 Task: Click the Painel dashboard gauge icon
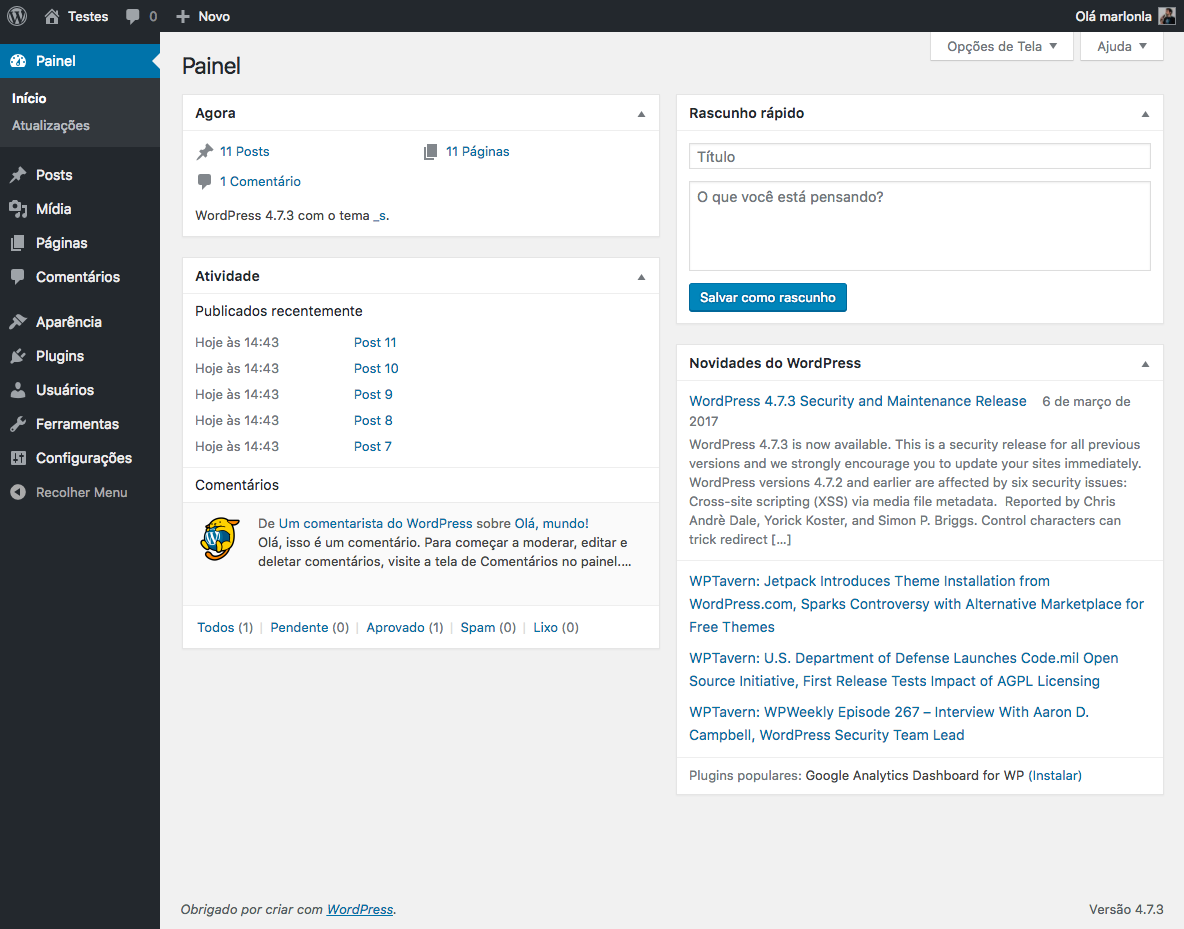pyautogui.click(x=18, y=61)
